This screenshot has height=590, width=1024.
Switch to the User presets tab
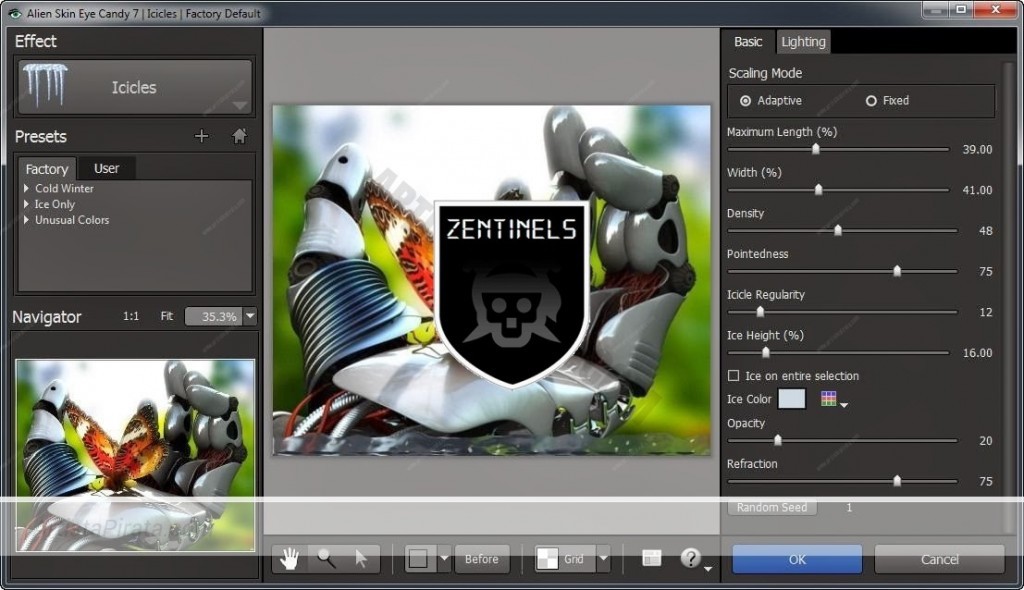pyautogui.click(x=106, y=169)
